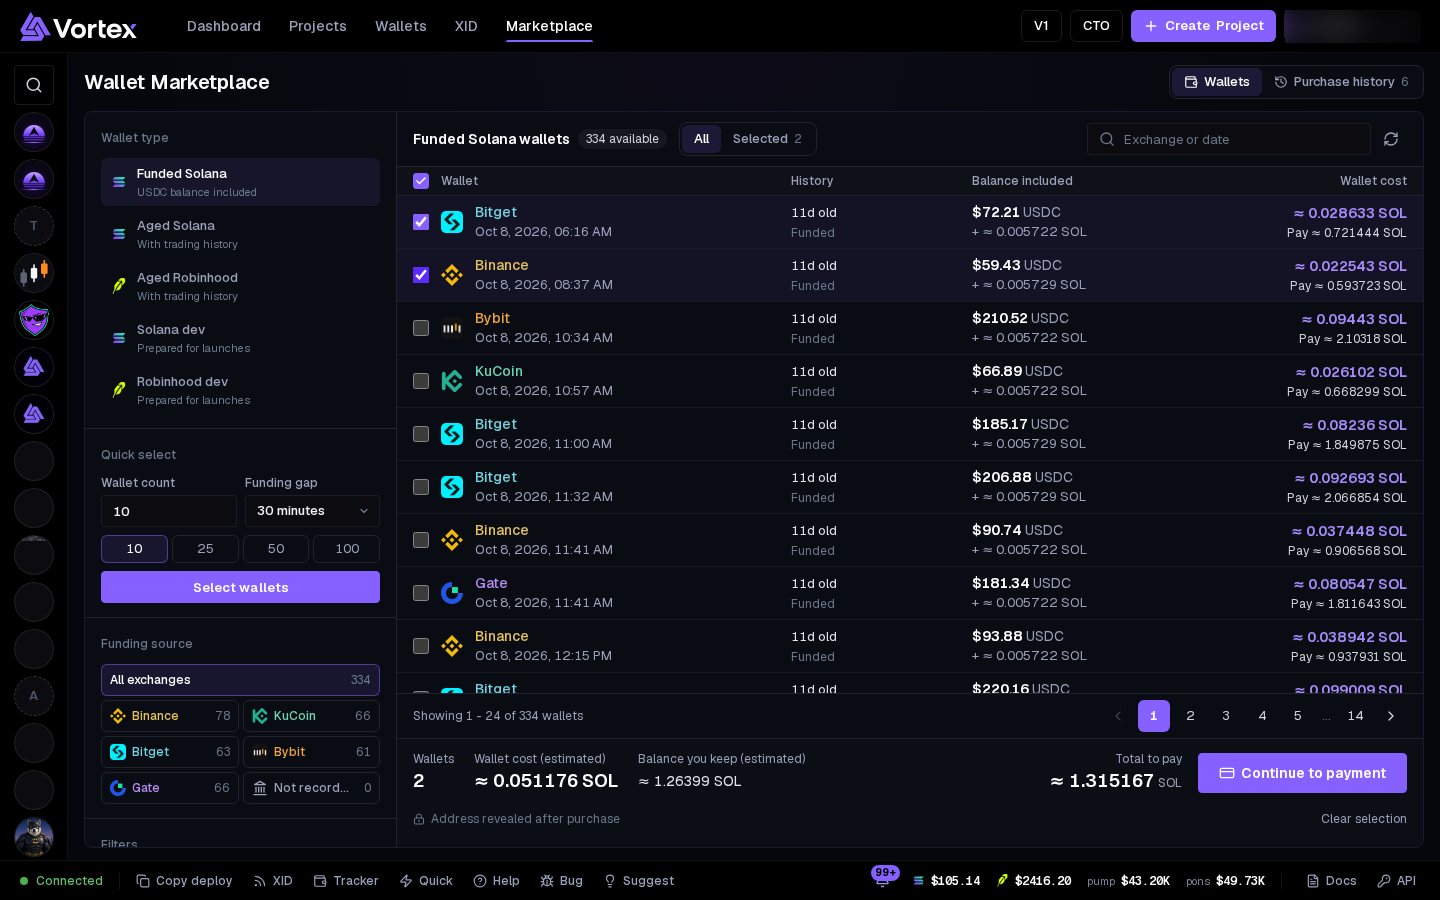Viewport: 1440px width, 900px height.
Task: Click the Batman avatar in the sidebar
Action: (x=34, y=837)
